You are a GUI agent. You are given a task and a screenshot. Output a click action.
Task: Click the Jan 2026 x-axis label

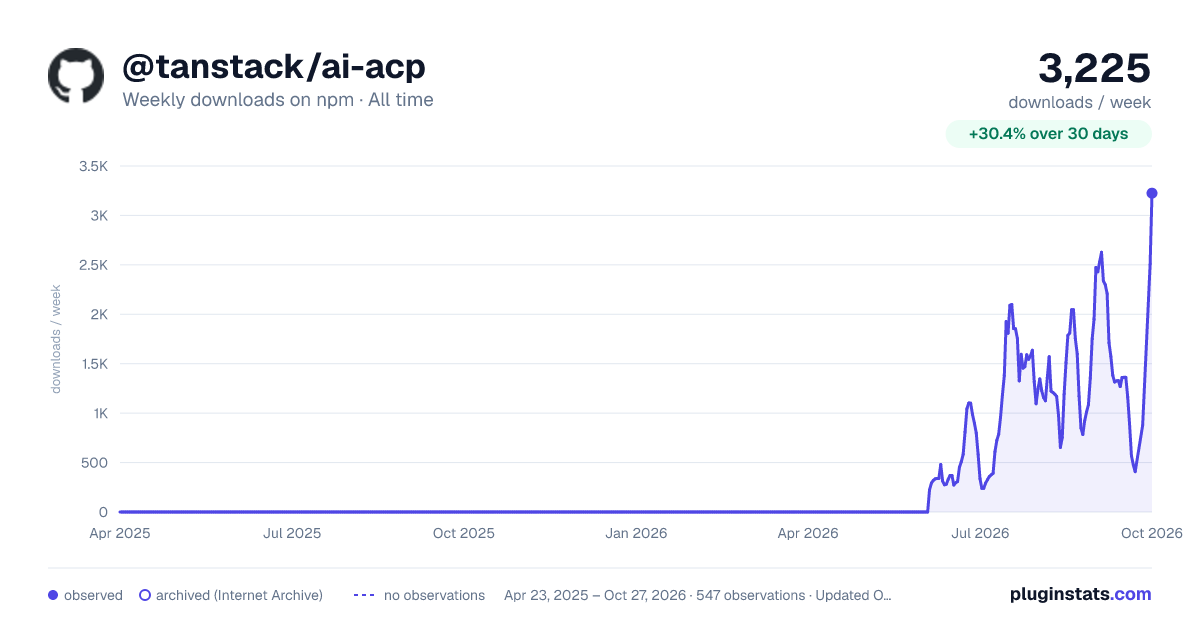[x=637, y=534]
